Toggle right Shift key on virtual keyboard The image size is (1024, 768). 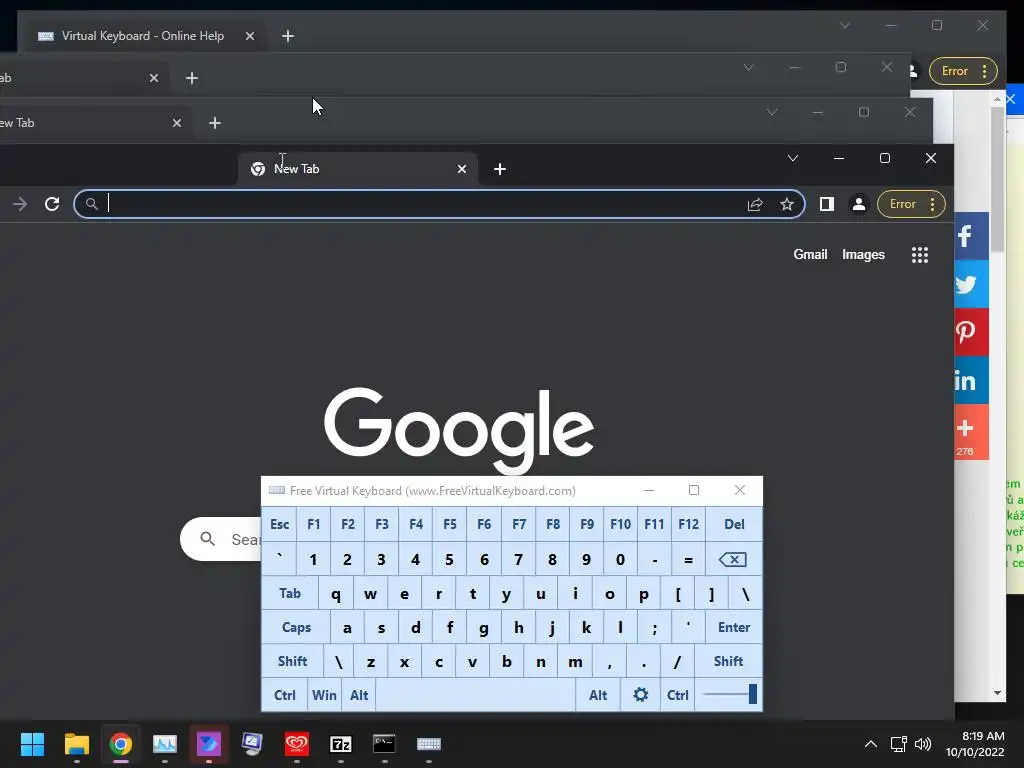pyautogui.click(x=728, y=662)
